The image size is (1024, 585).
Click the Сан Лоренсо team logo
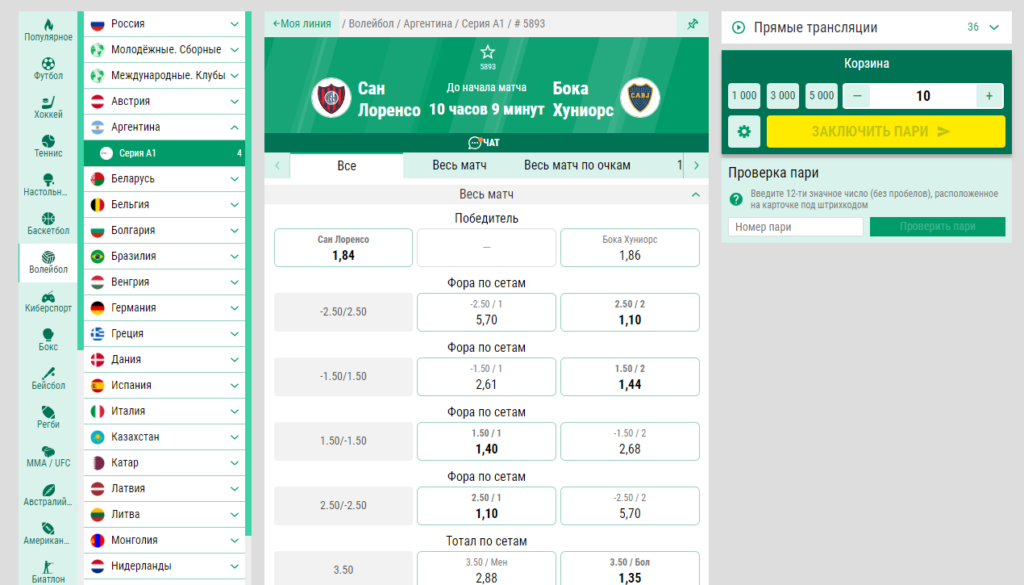(331, 98)
